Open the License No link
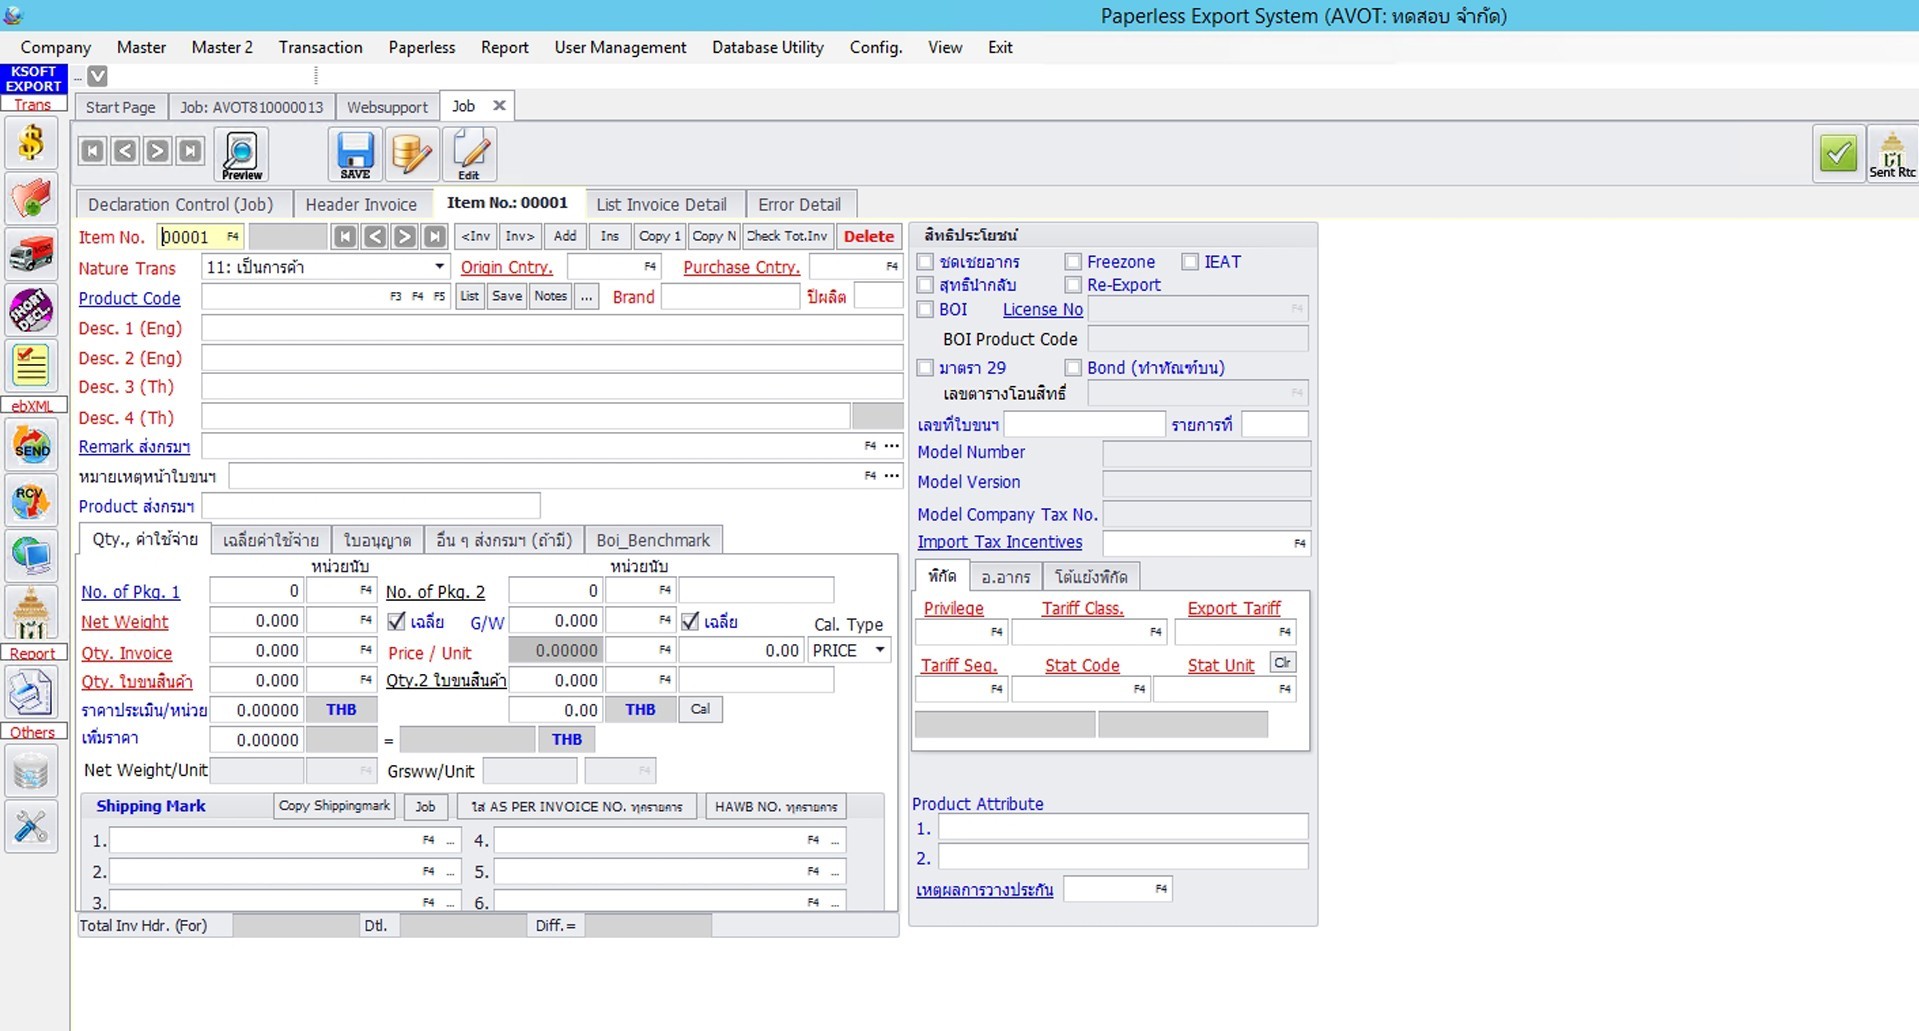1919x1031 pixels. (x=1042, y=309)
